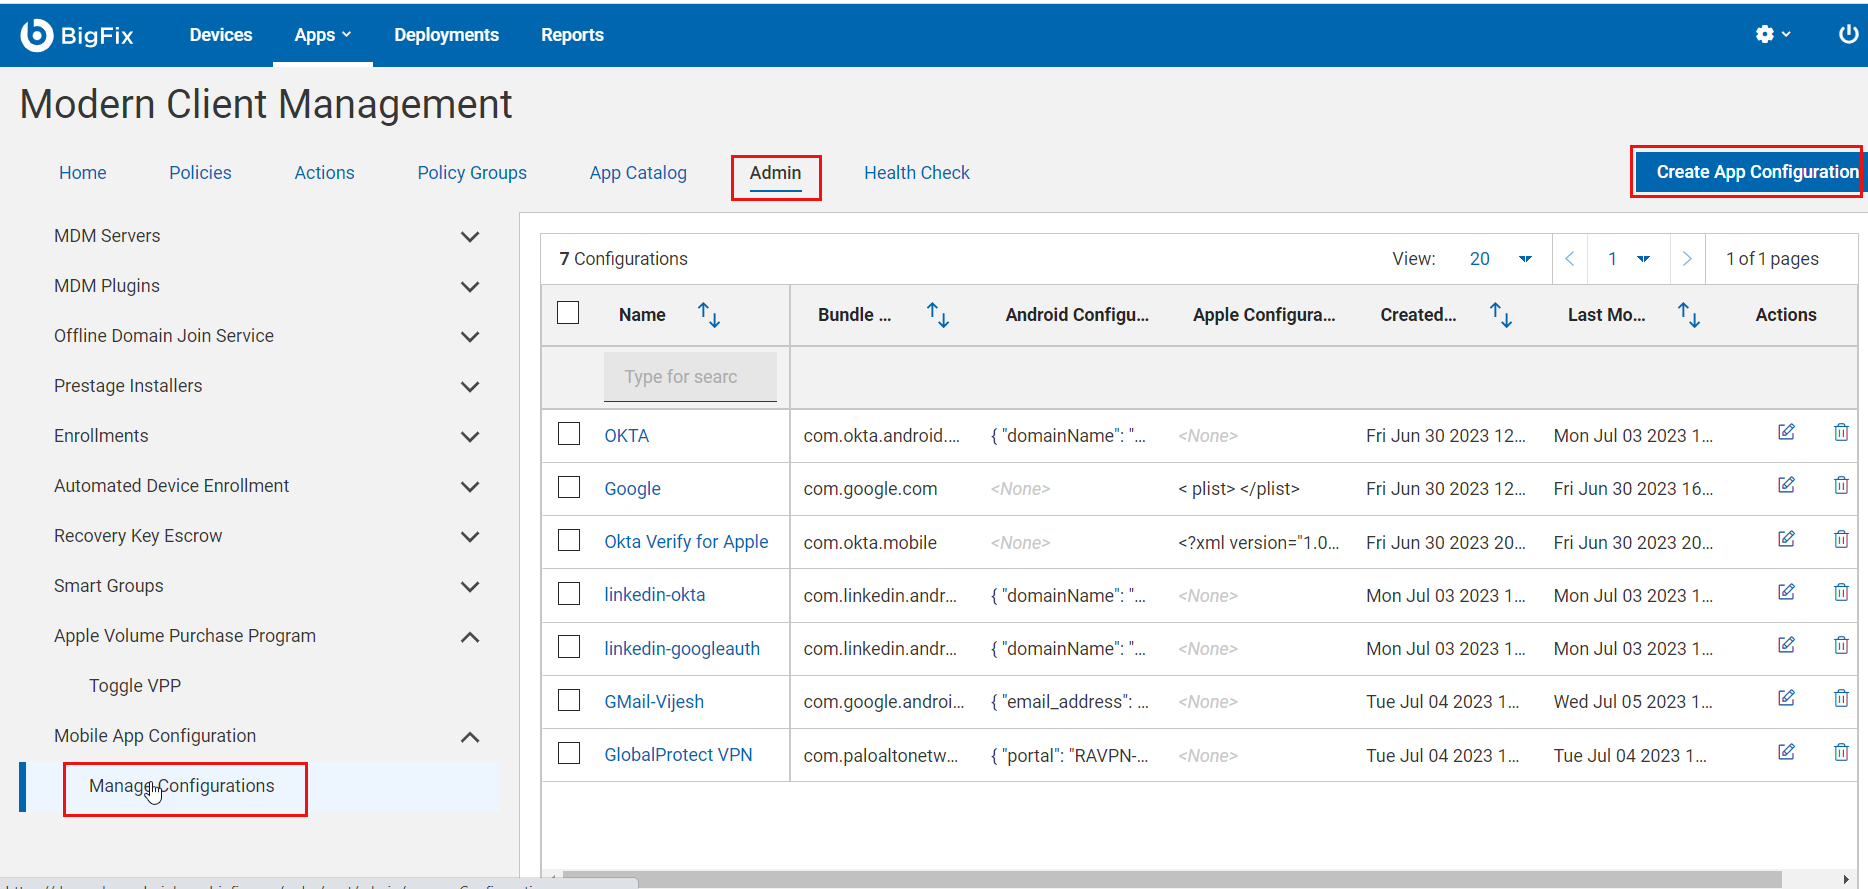Toggle the select-all header checkbox
This screenshot has height=889, width=1868.
click(x=568, y=313)
